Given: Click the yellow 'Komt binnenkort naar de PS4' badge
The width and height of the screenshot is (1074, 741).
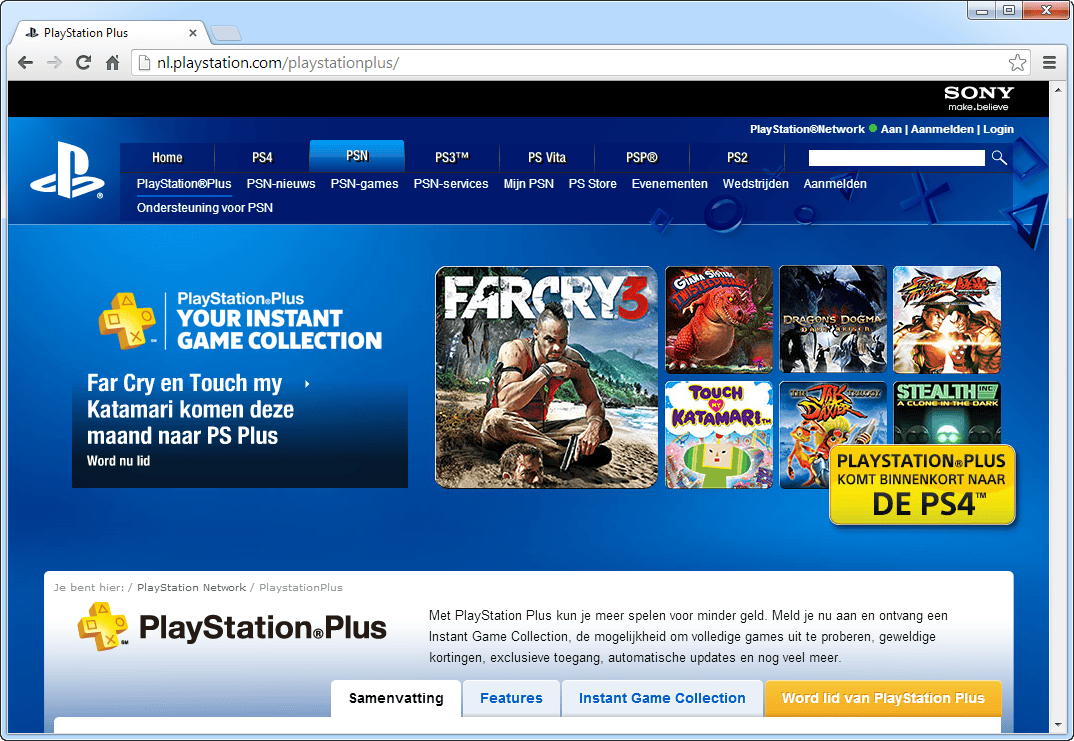Looking at the screenshot, I should tap(922, 486).
